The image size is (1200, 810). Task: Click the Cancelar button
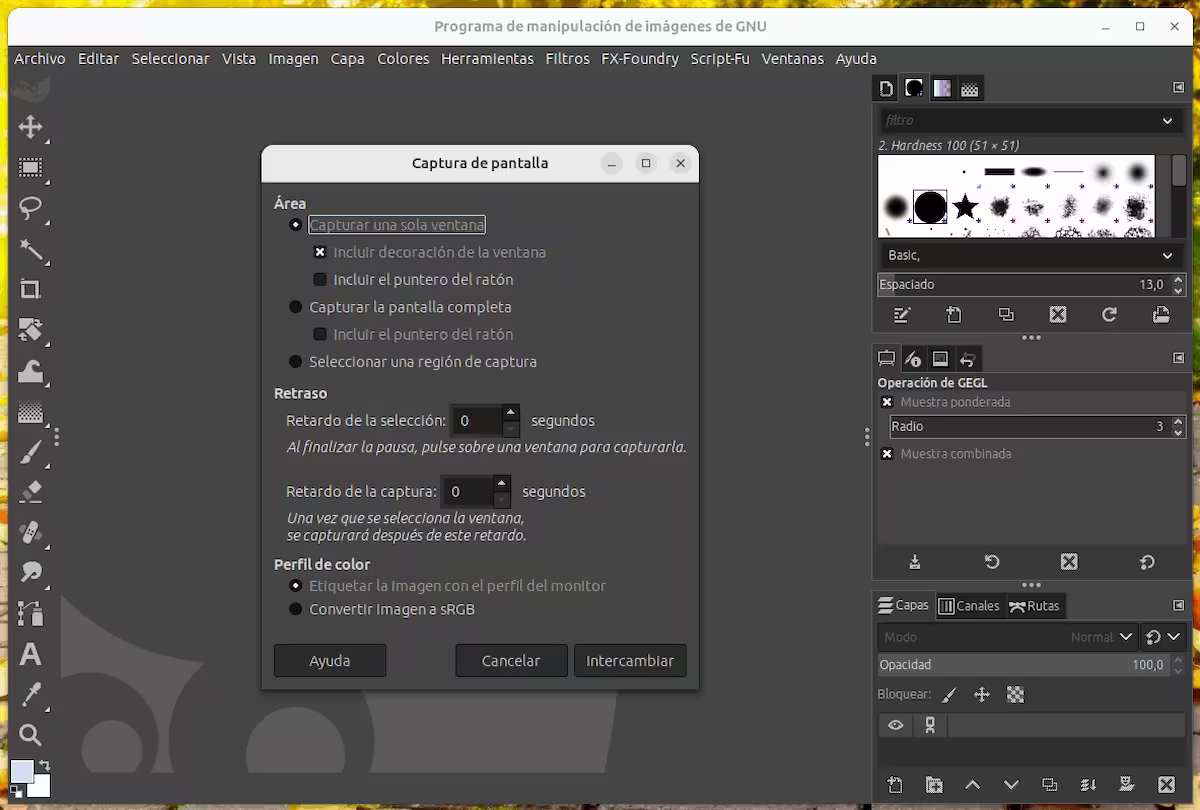(511, 661)
